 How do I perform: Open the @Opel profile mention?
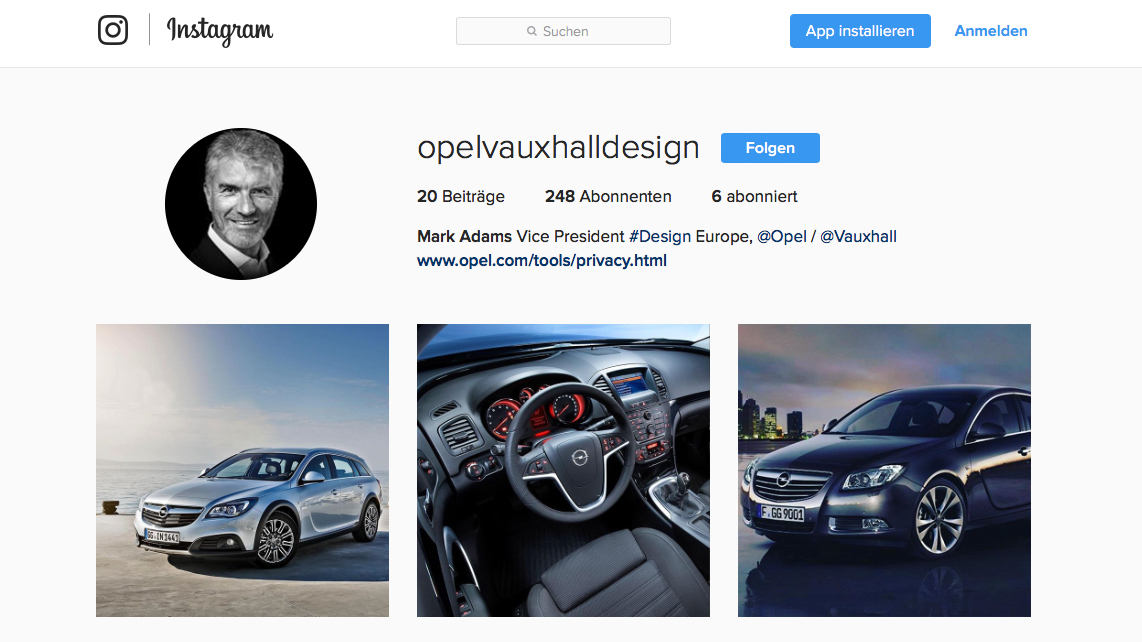781,237
